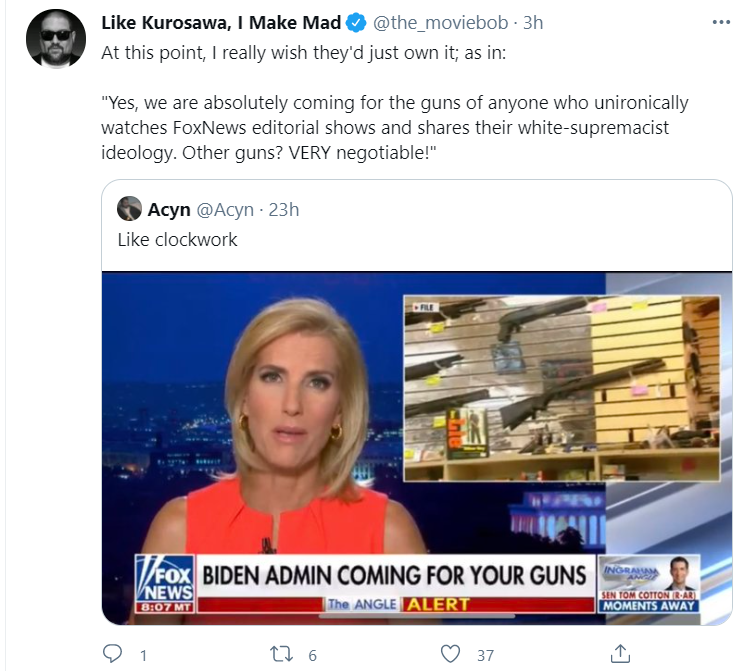Click the 3h timestamp link
753x671 pixels.
point(533,23)
